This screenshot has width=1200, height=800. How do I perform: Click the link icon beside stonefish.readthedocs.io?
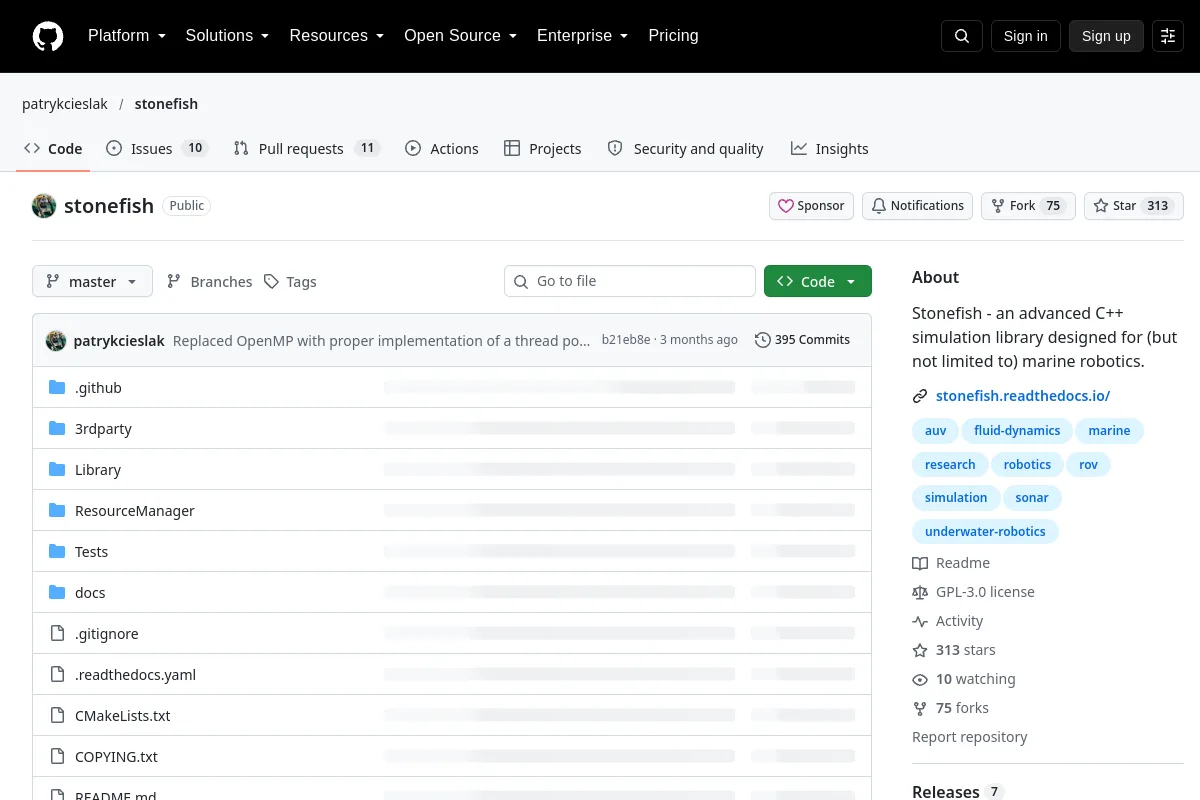point(920,396)
